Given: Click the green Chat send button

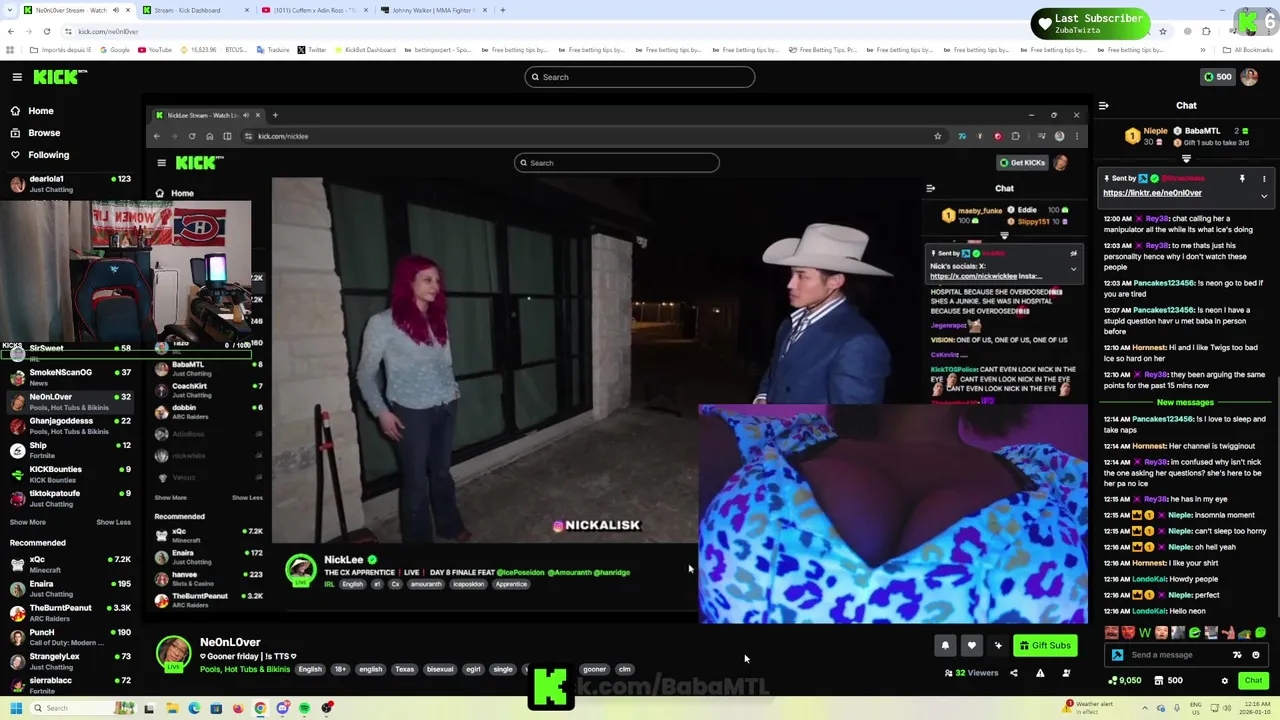Looking at the screenshot, I should 1253,681.
